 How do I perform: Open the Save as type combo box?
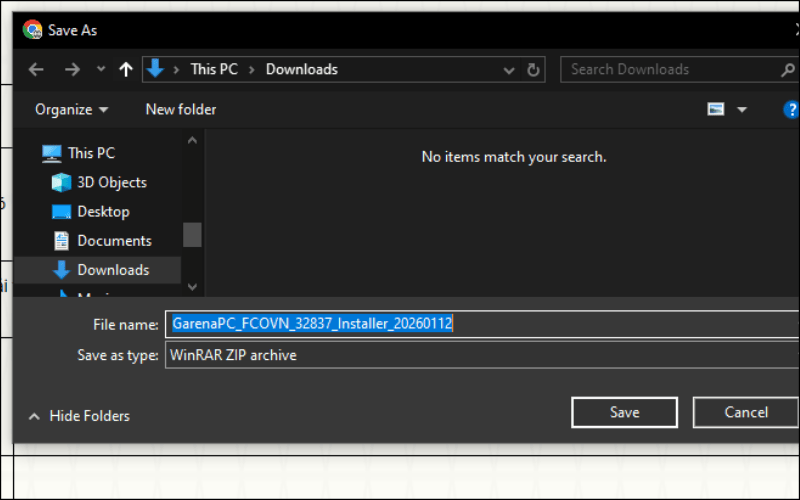[480, 355]
